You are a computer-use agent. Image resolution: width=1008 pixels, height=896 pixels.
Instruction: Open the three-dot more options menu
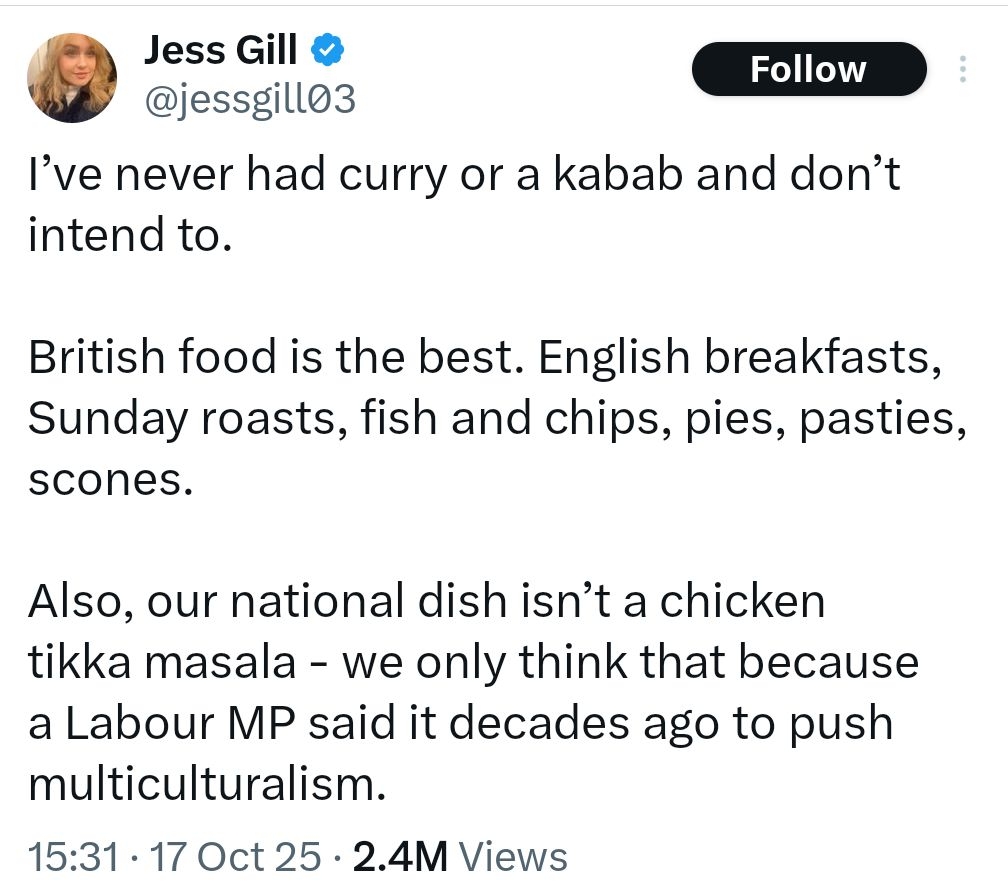[x=962, y=69]
